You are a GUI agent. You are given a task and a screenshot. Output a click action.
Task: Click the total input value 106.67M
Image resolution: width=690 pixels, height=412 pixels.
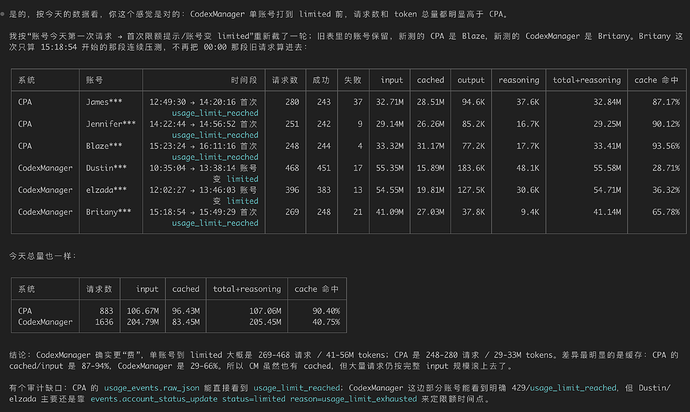click(x=143, y=311)
